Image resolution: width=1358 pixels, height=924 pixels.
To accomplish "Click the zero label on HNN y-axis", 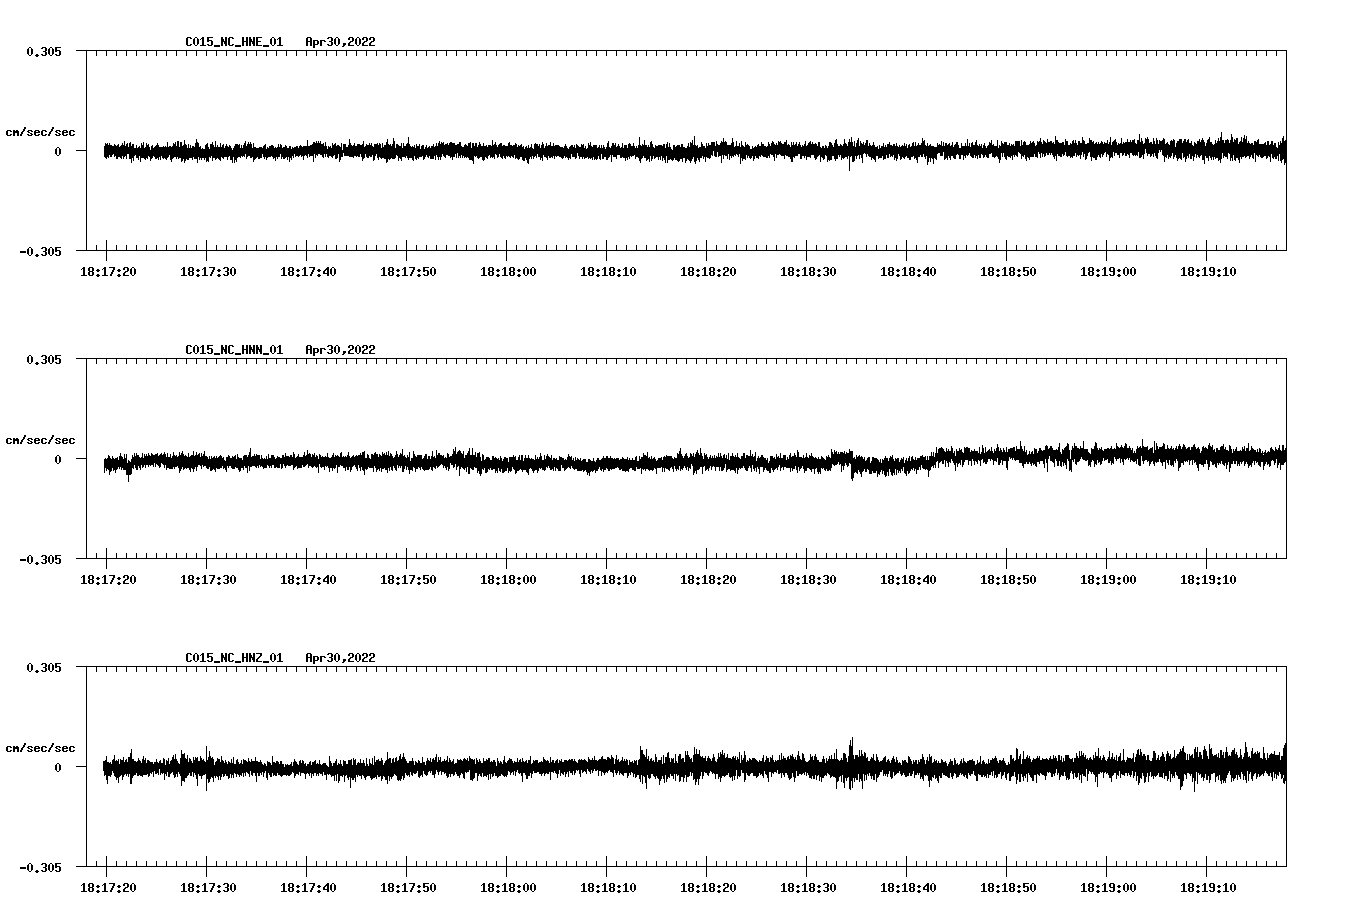I will click(x=58, y=460).
